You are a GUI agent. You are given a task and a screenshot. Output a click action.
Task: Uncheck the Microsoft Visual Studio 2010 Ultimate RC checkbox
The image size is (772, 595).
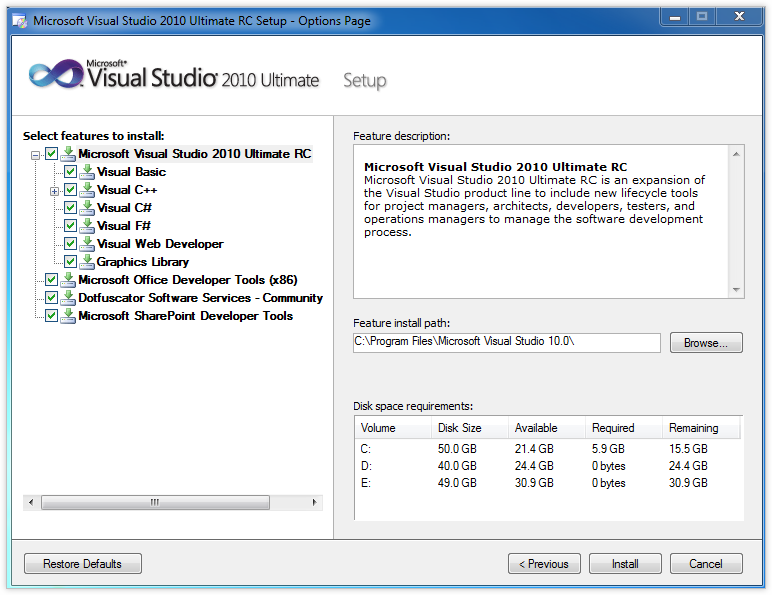52,154
